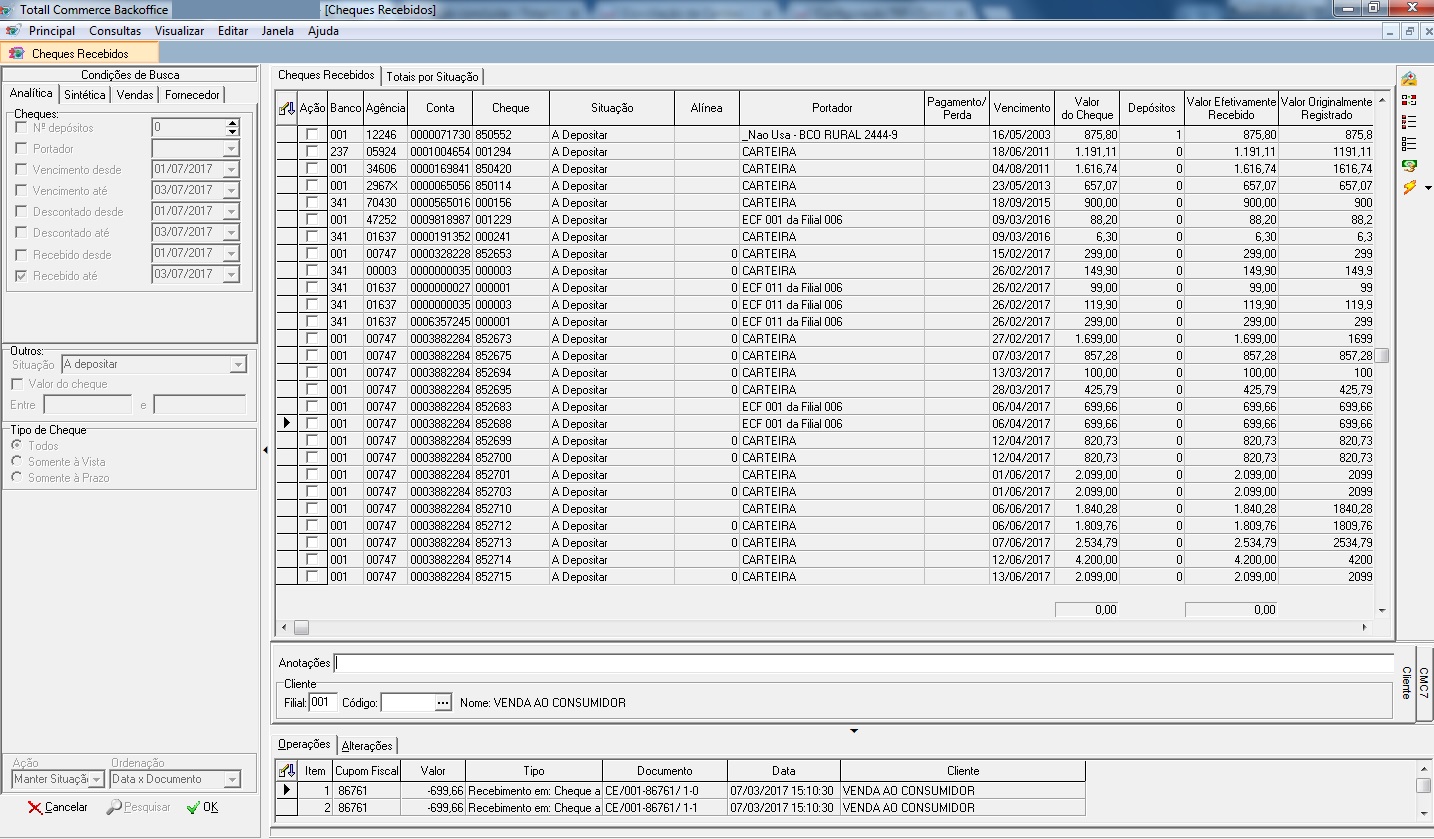
Task: Click the sort icon in the cheques grid corner
Action: [x=287, y=108]
